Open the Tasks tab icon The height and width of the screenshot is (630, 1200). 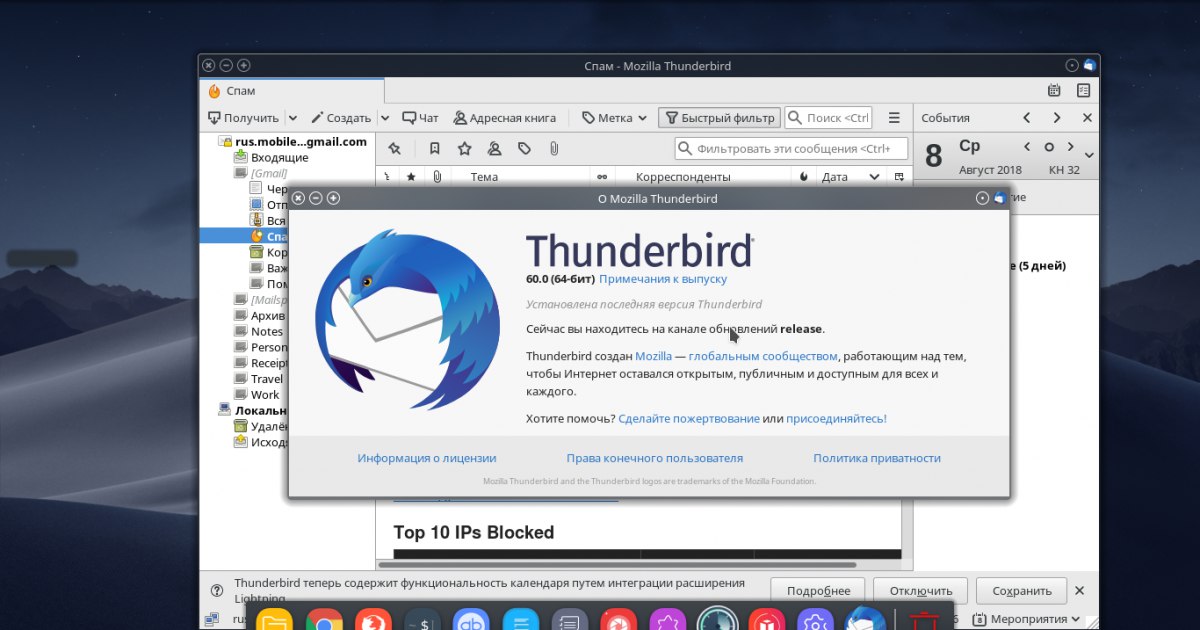pyautogui.click(x=1083, y=91)
